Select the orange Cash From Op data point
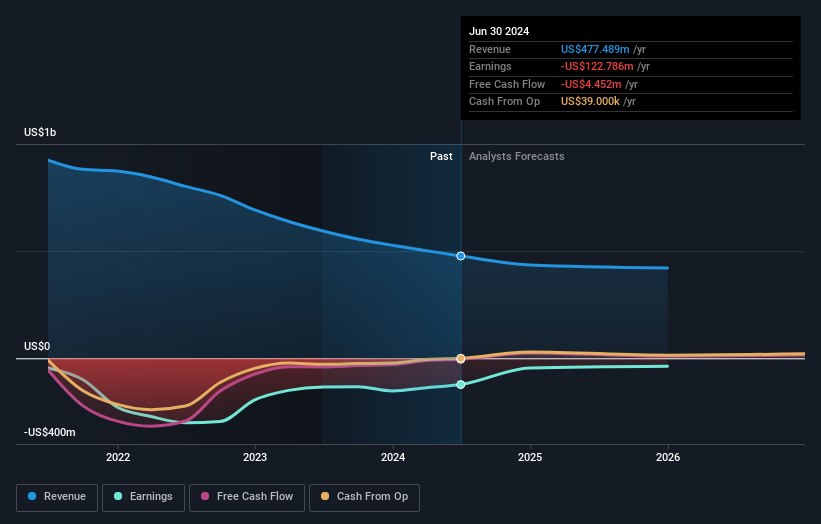 pos(461,359)
